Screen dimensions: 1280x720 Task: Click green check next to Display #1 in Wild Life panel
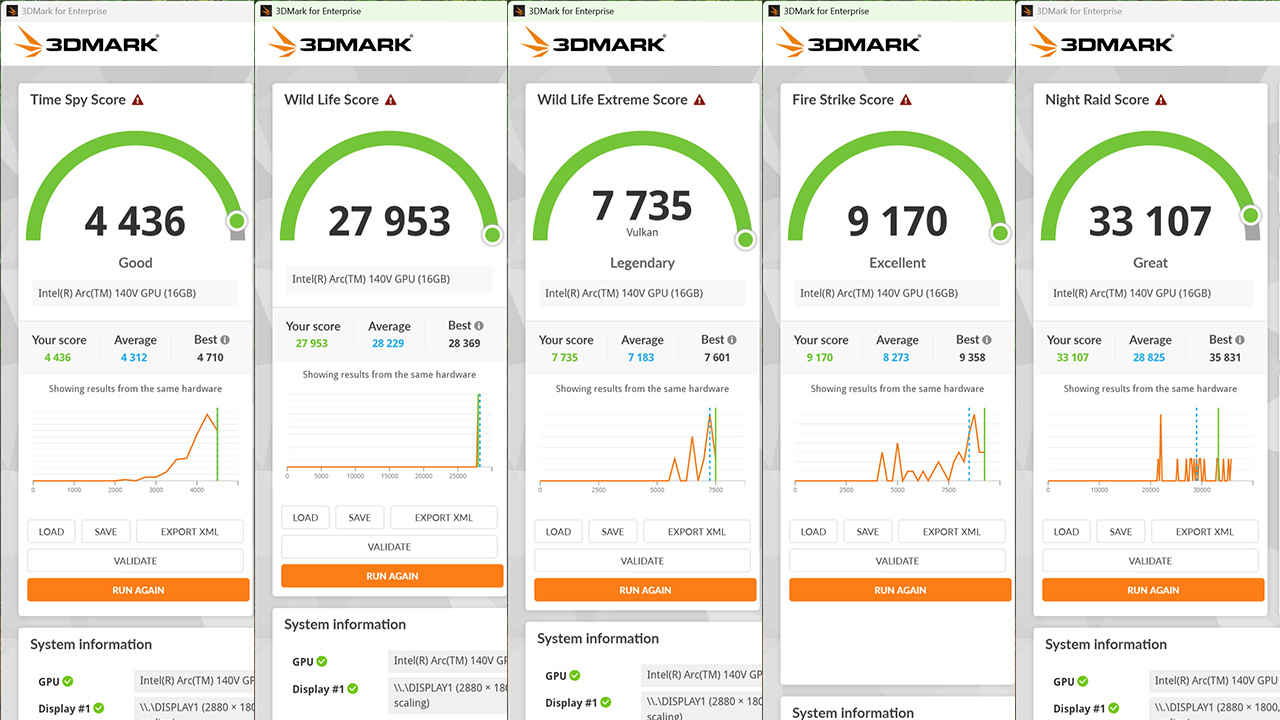(352, 689)
